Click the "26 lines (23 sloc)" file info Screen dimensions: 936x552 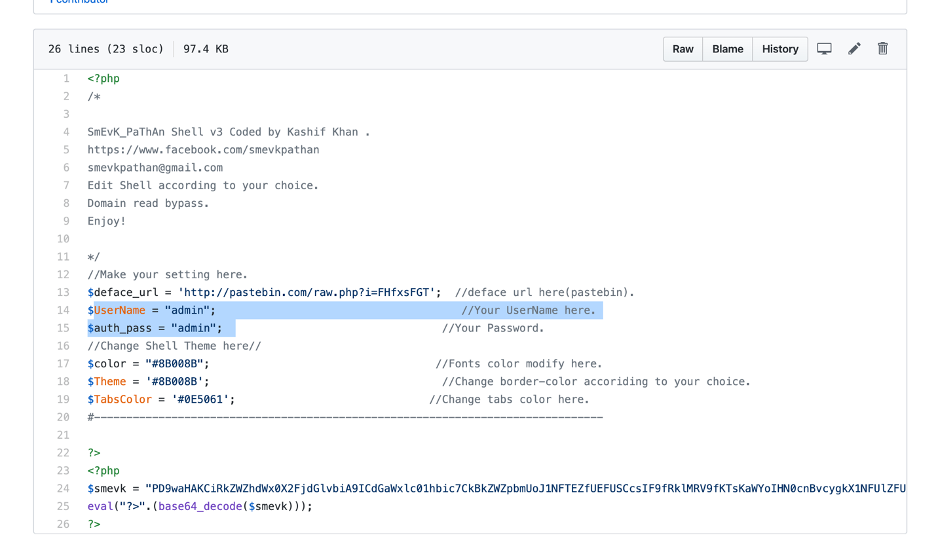[106, 49]
